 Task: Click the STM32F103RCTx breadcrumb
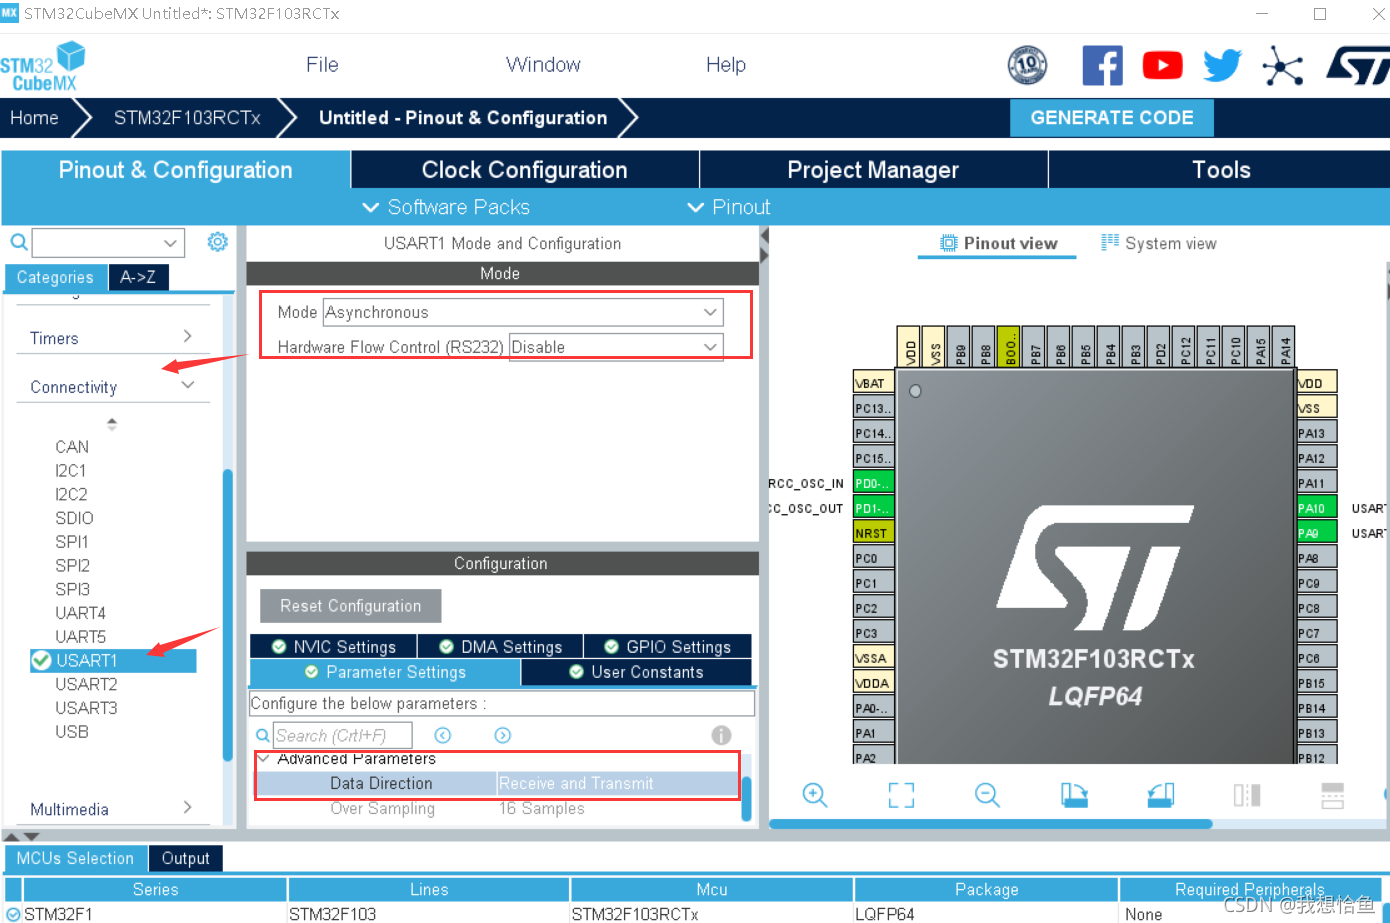pyautogui.click(x=187, y=118)
